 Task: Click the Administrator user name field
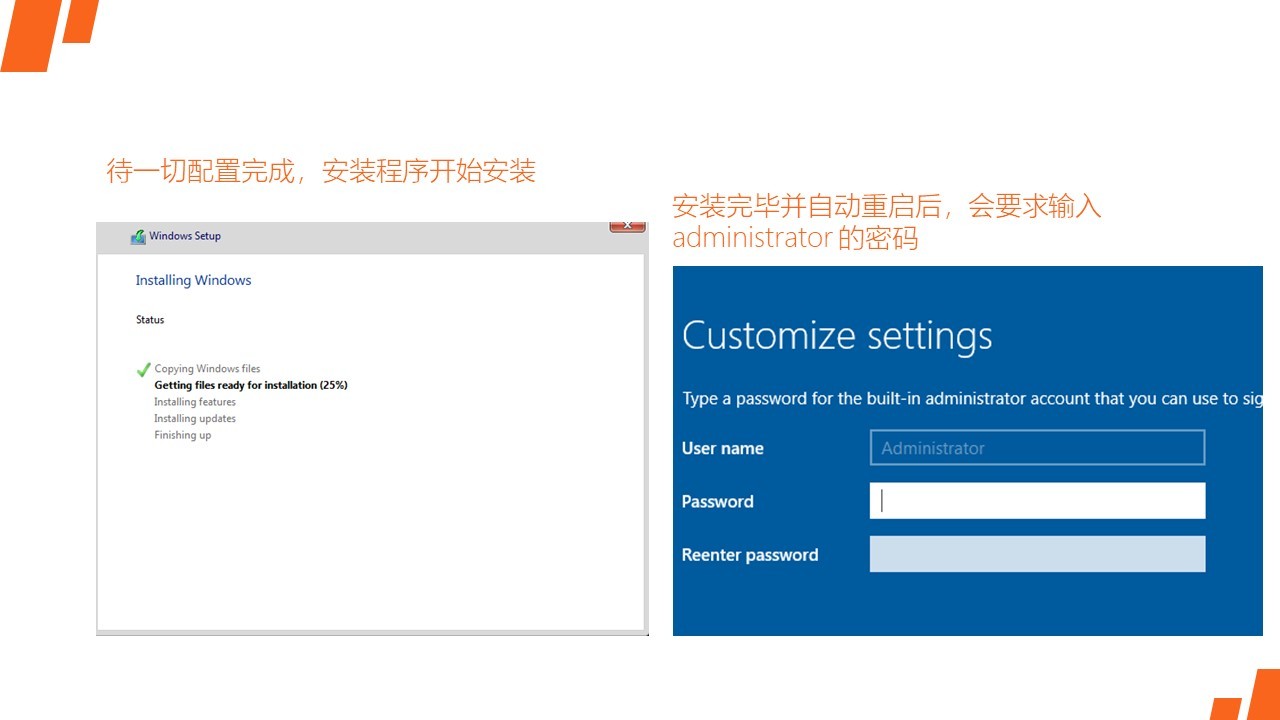point(1037,448)
